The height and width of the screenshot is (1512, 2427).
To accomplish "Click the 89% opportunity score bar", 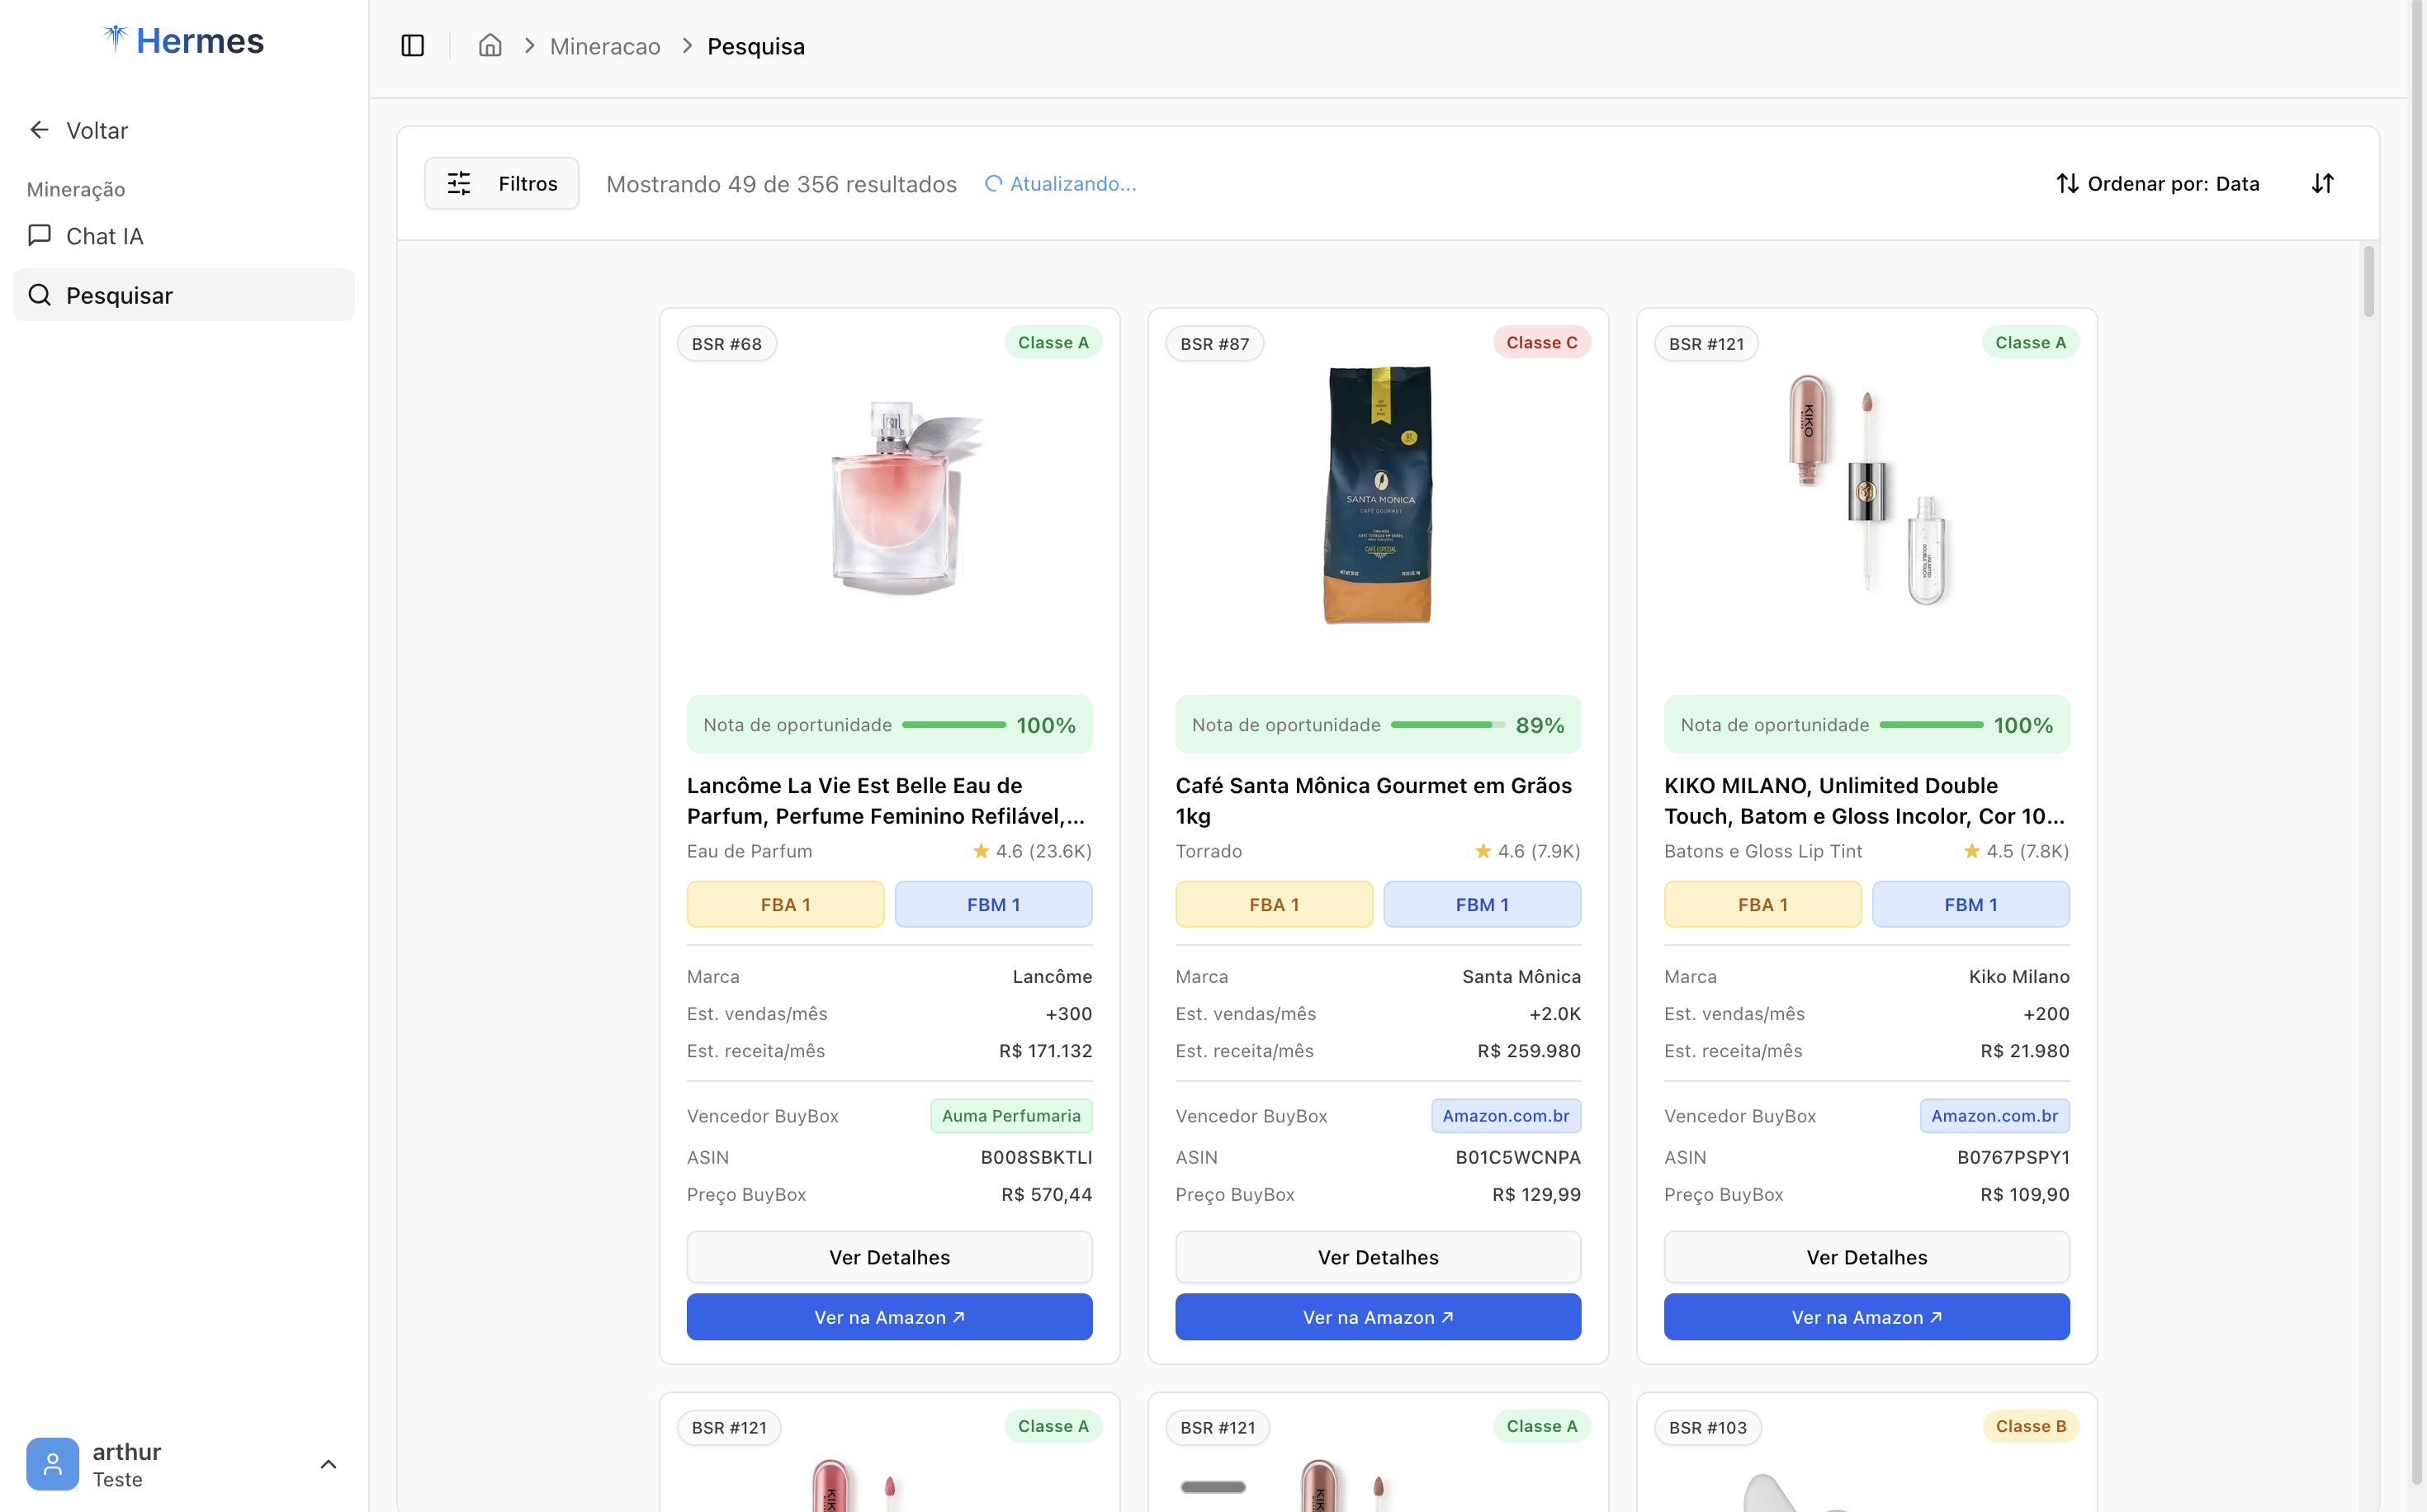I will [x=1446, y=724].
